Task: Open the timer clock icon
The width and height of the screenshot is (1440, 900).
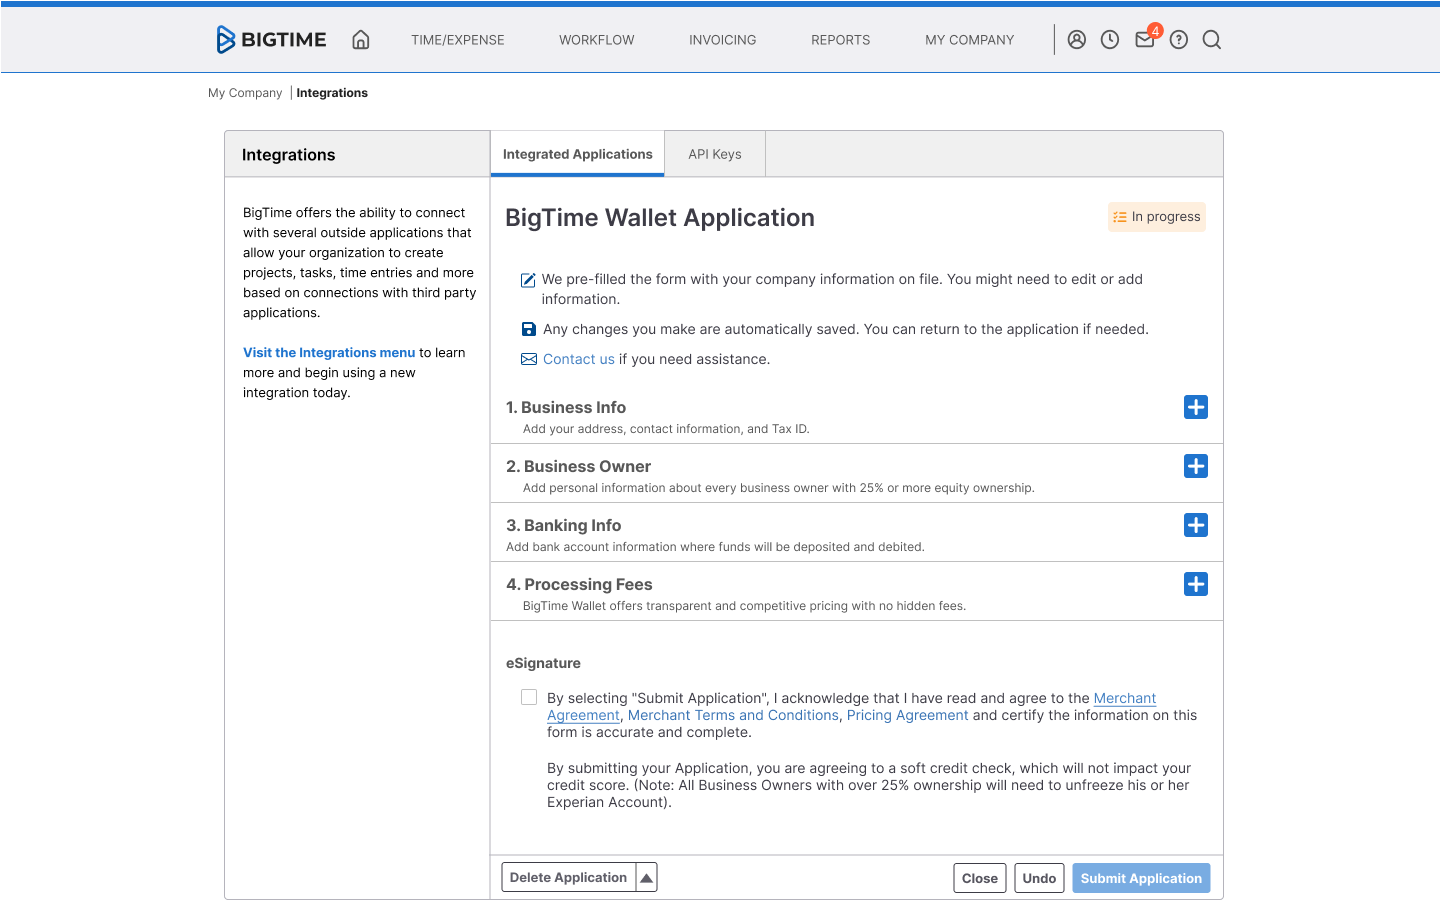Action: [x=1110, y=40]
